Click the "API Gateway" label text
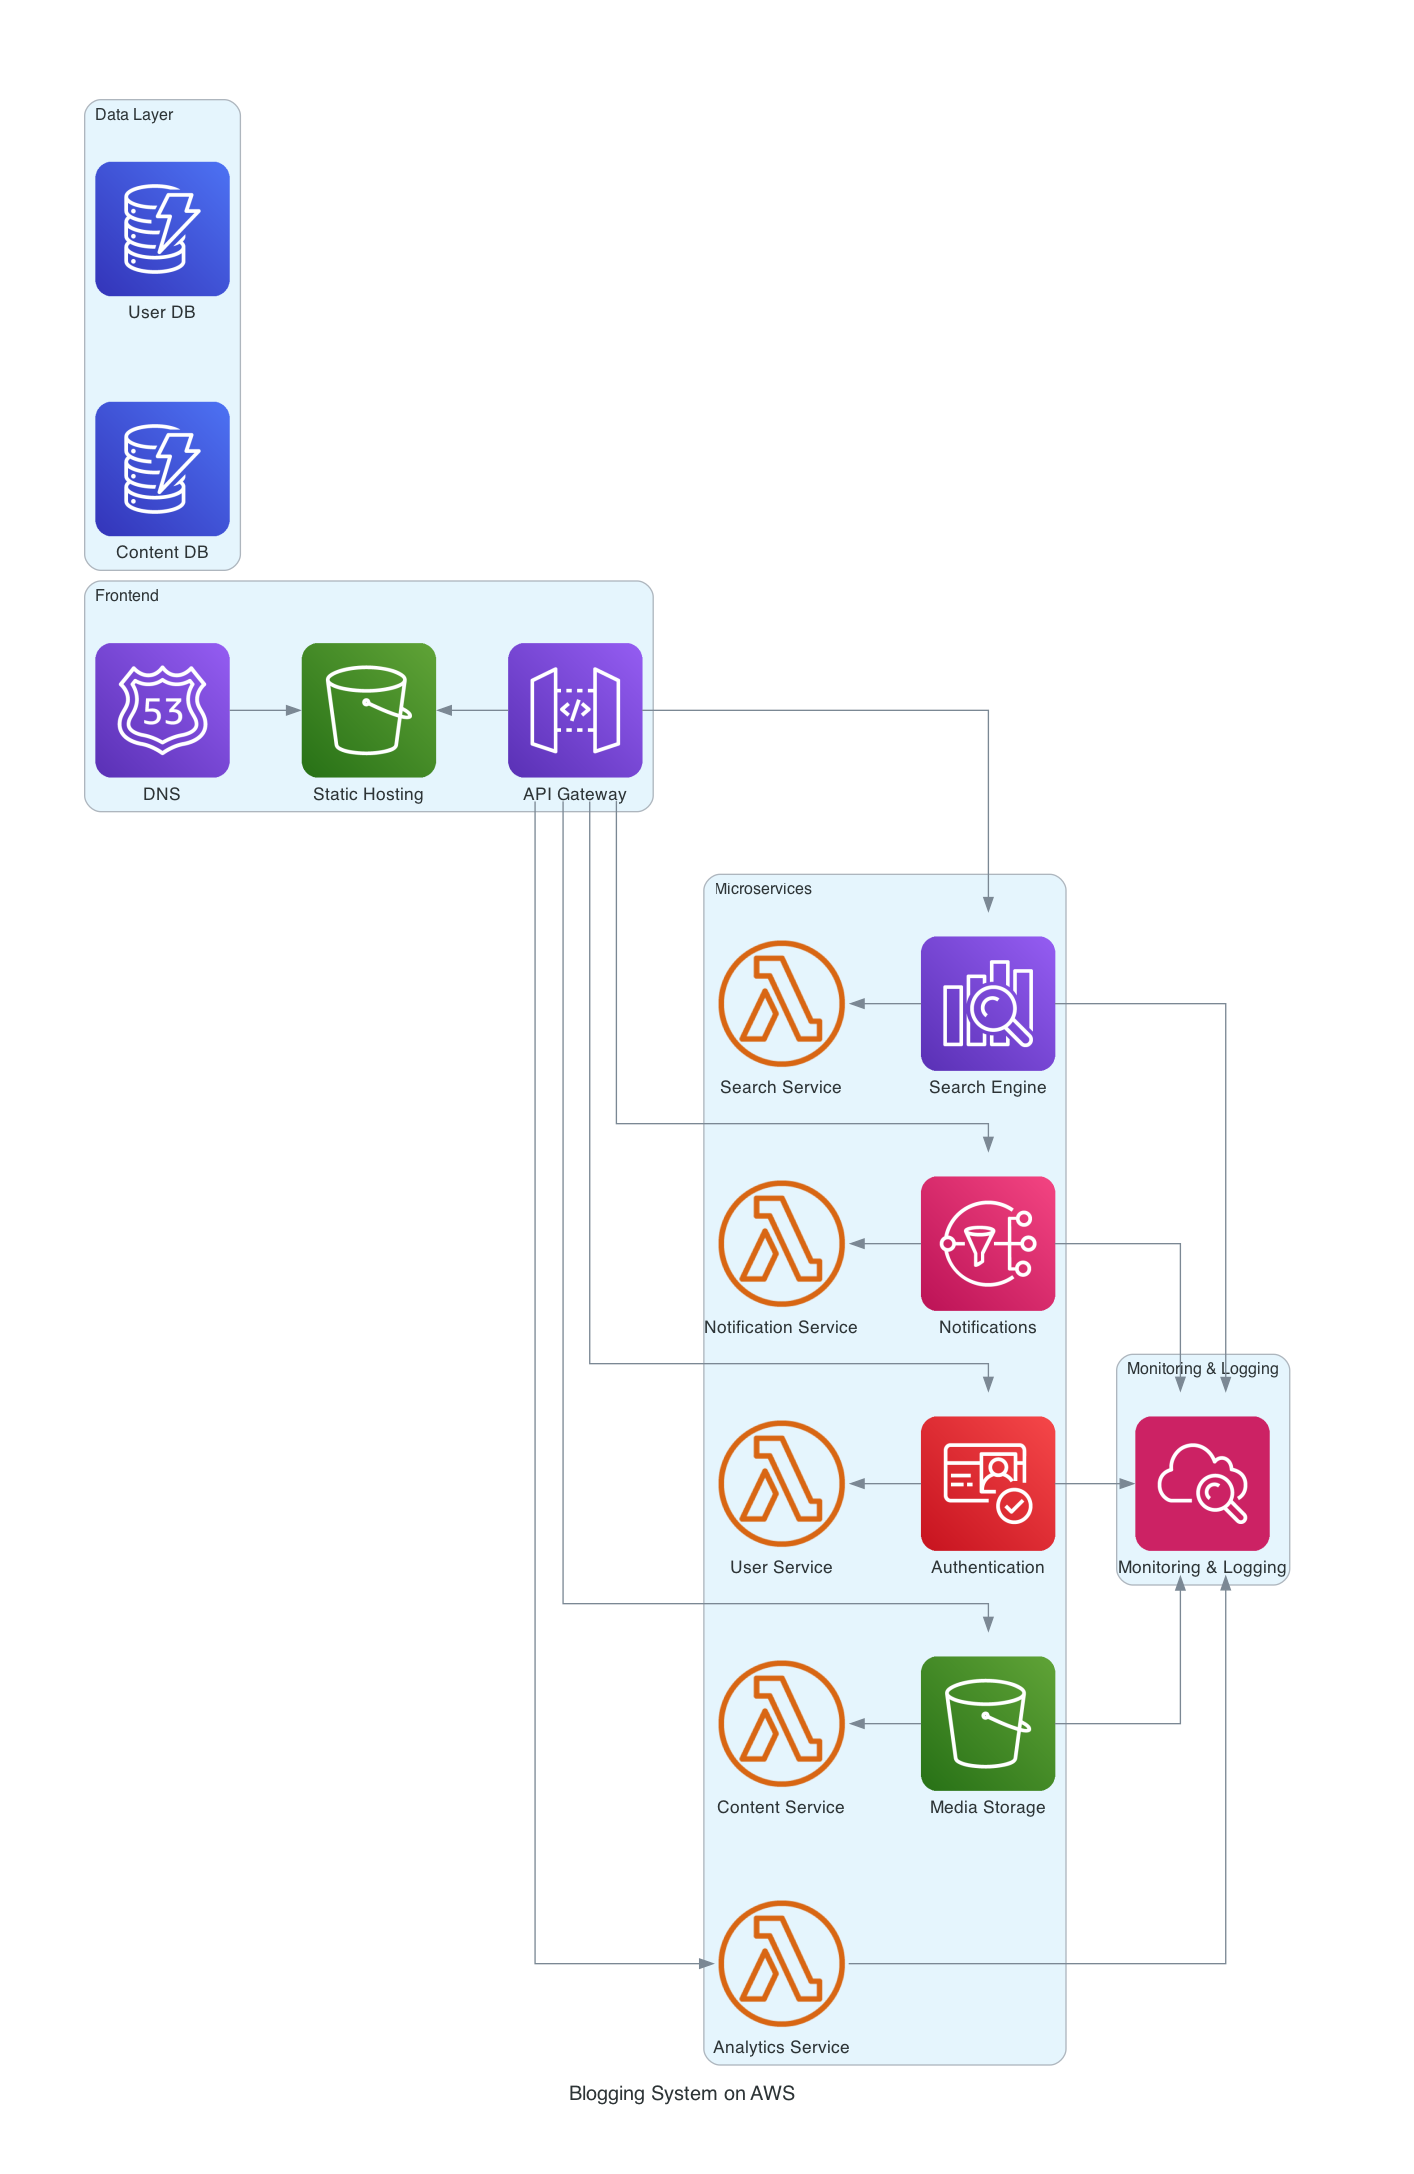 [x=575, y=794]
